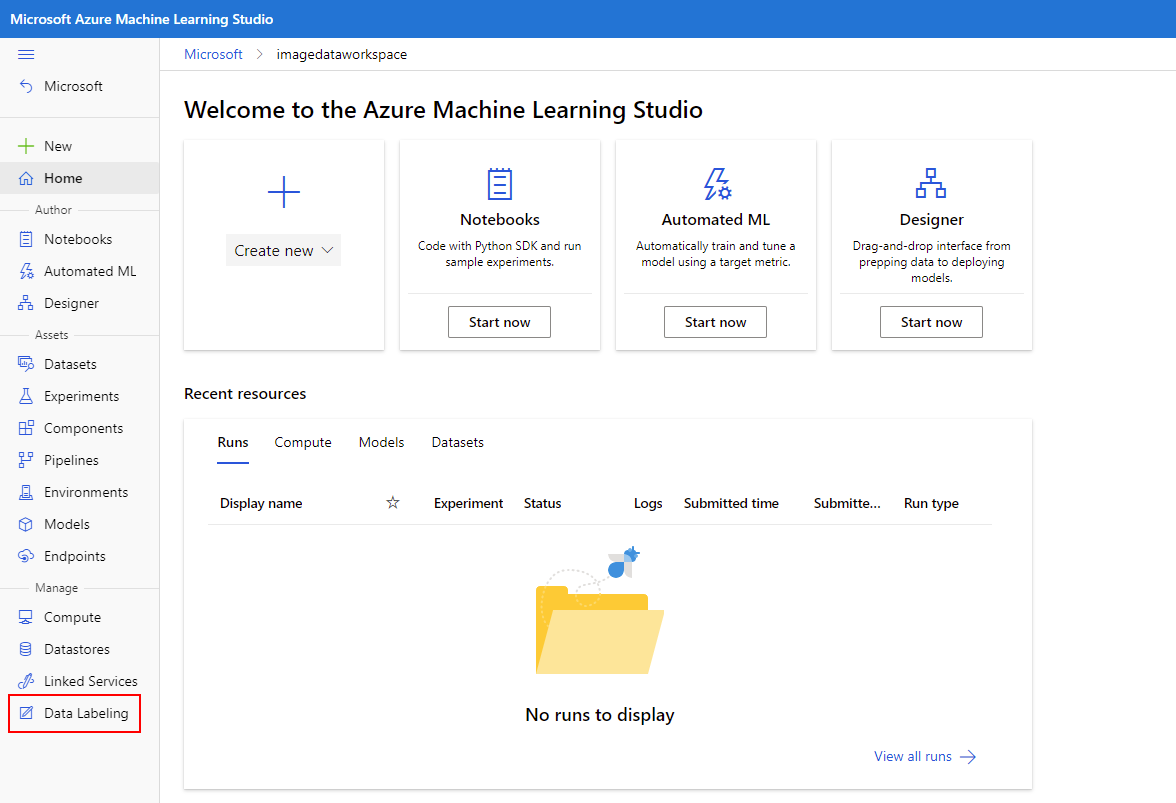Click the Components icon in sidebar
1176x803 pixels.
pos(26,427)
